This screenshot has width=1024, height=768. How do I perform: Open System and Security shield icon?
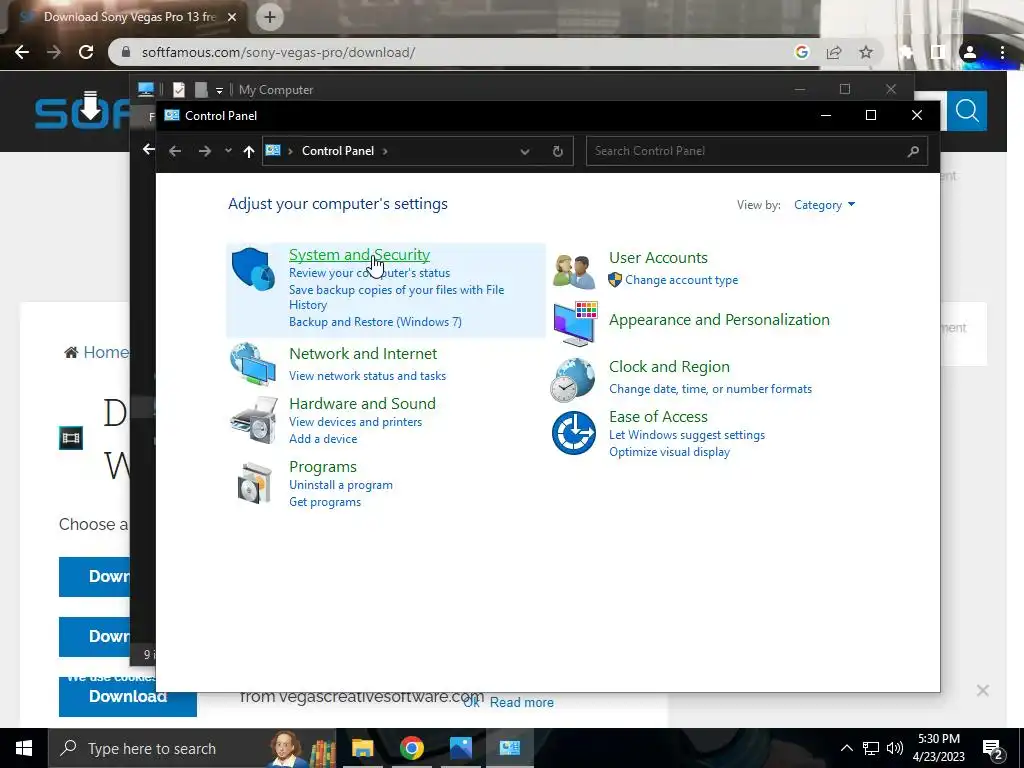pyautogui.click(x=253, y=268)
